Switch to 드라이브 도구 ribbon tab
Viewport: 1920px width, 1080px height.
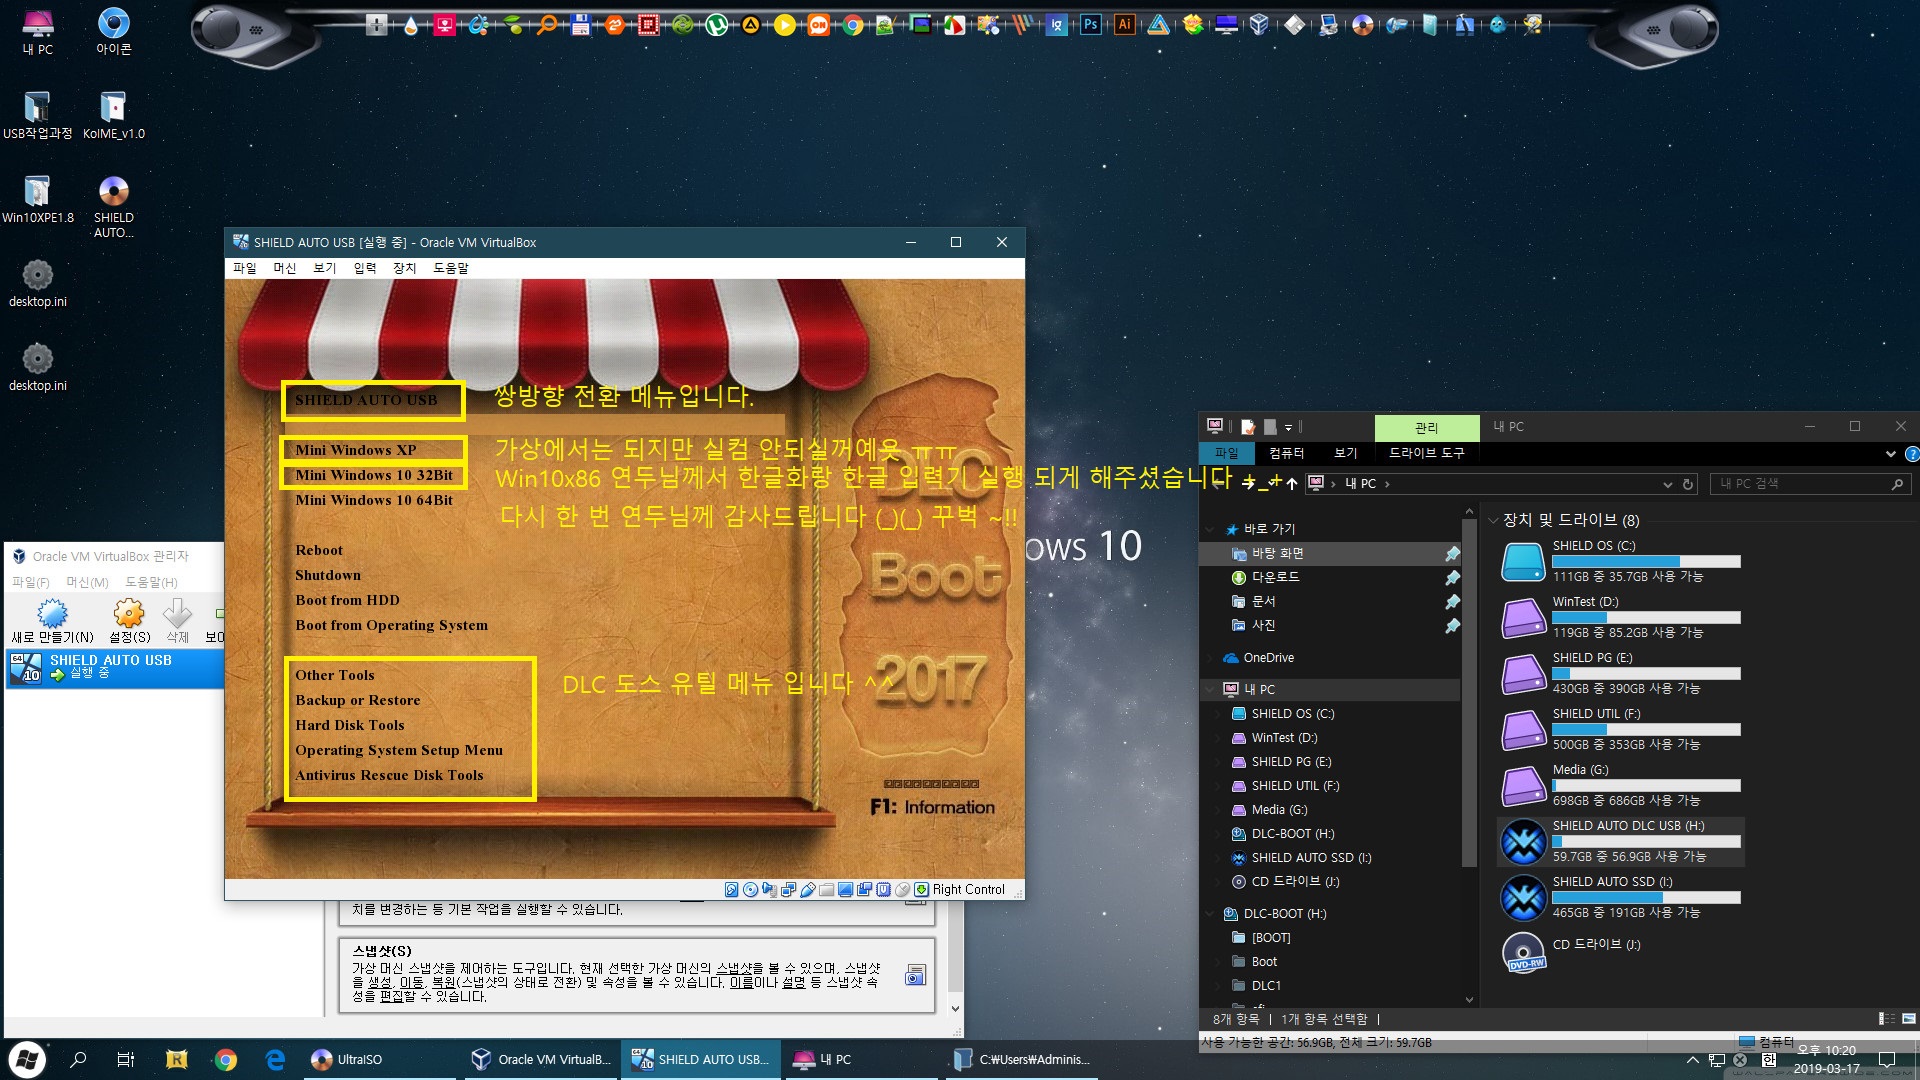[1426, 453]
